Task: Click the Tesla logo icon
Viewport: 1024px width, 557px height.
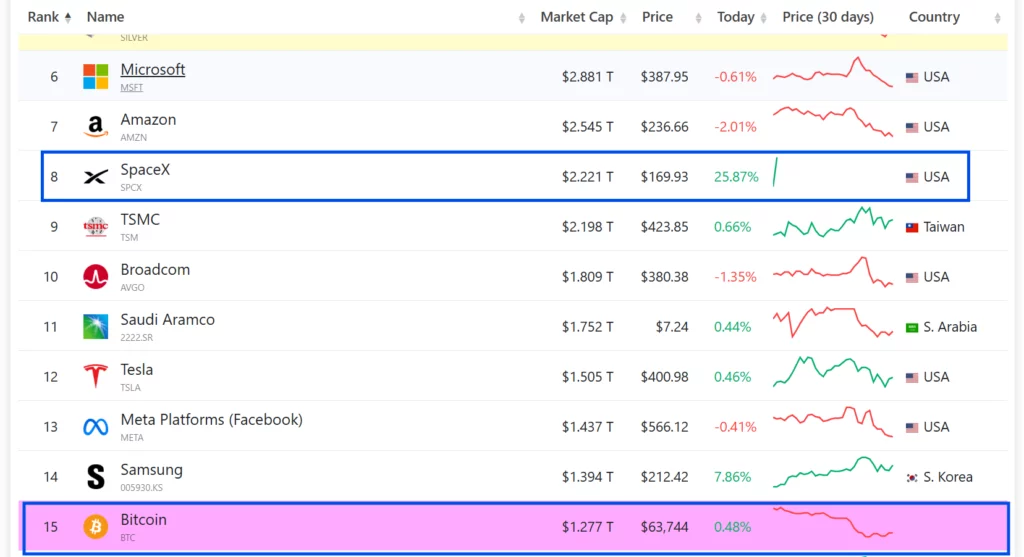Action: tap(95, 377)
